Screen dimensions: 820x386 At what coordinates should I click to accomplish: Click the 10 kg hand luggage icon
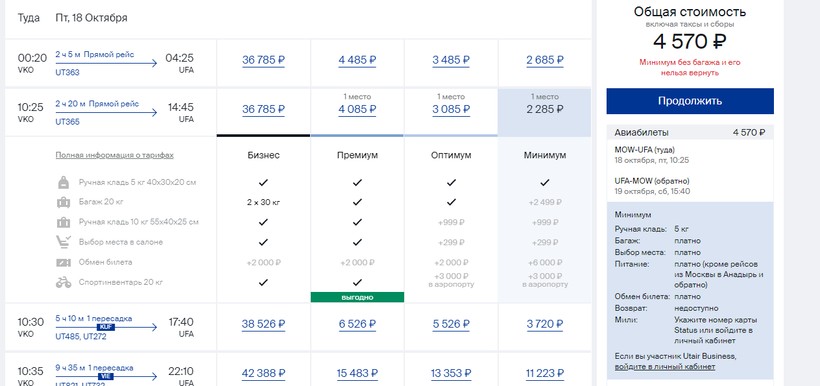click(x=63, y=222)
